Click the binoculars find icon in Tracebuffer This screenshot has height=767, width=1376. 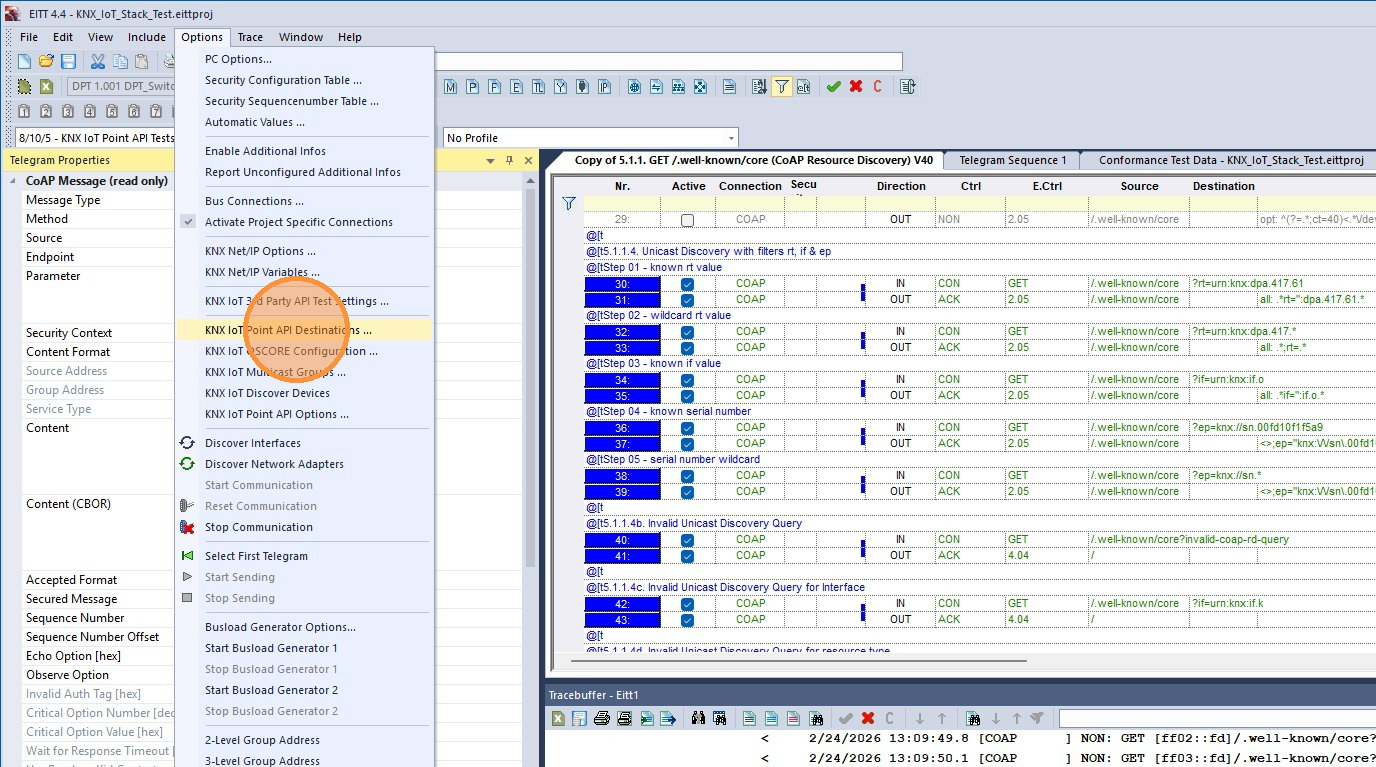tap(699, 718)
